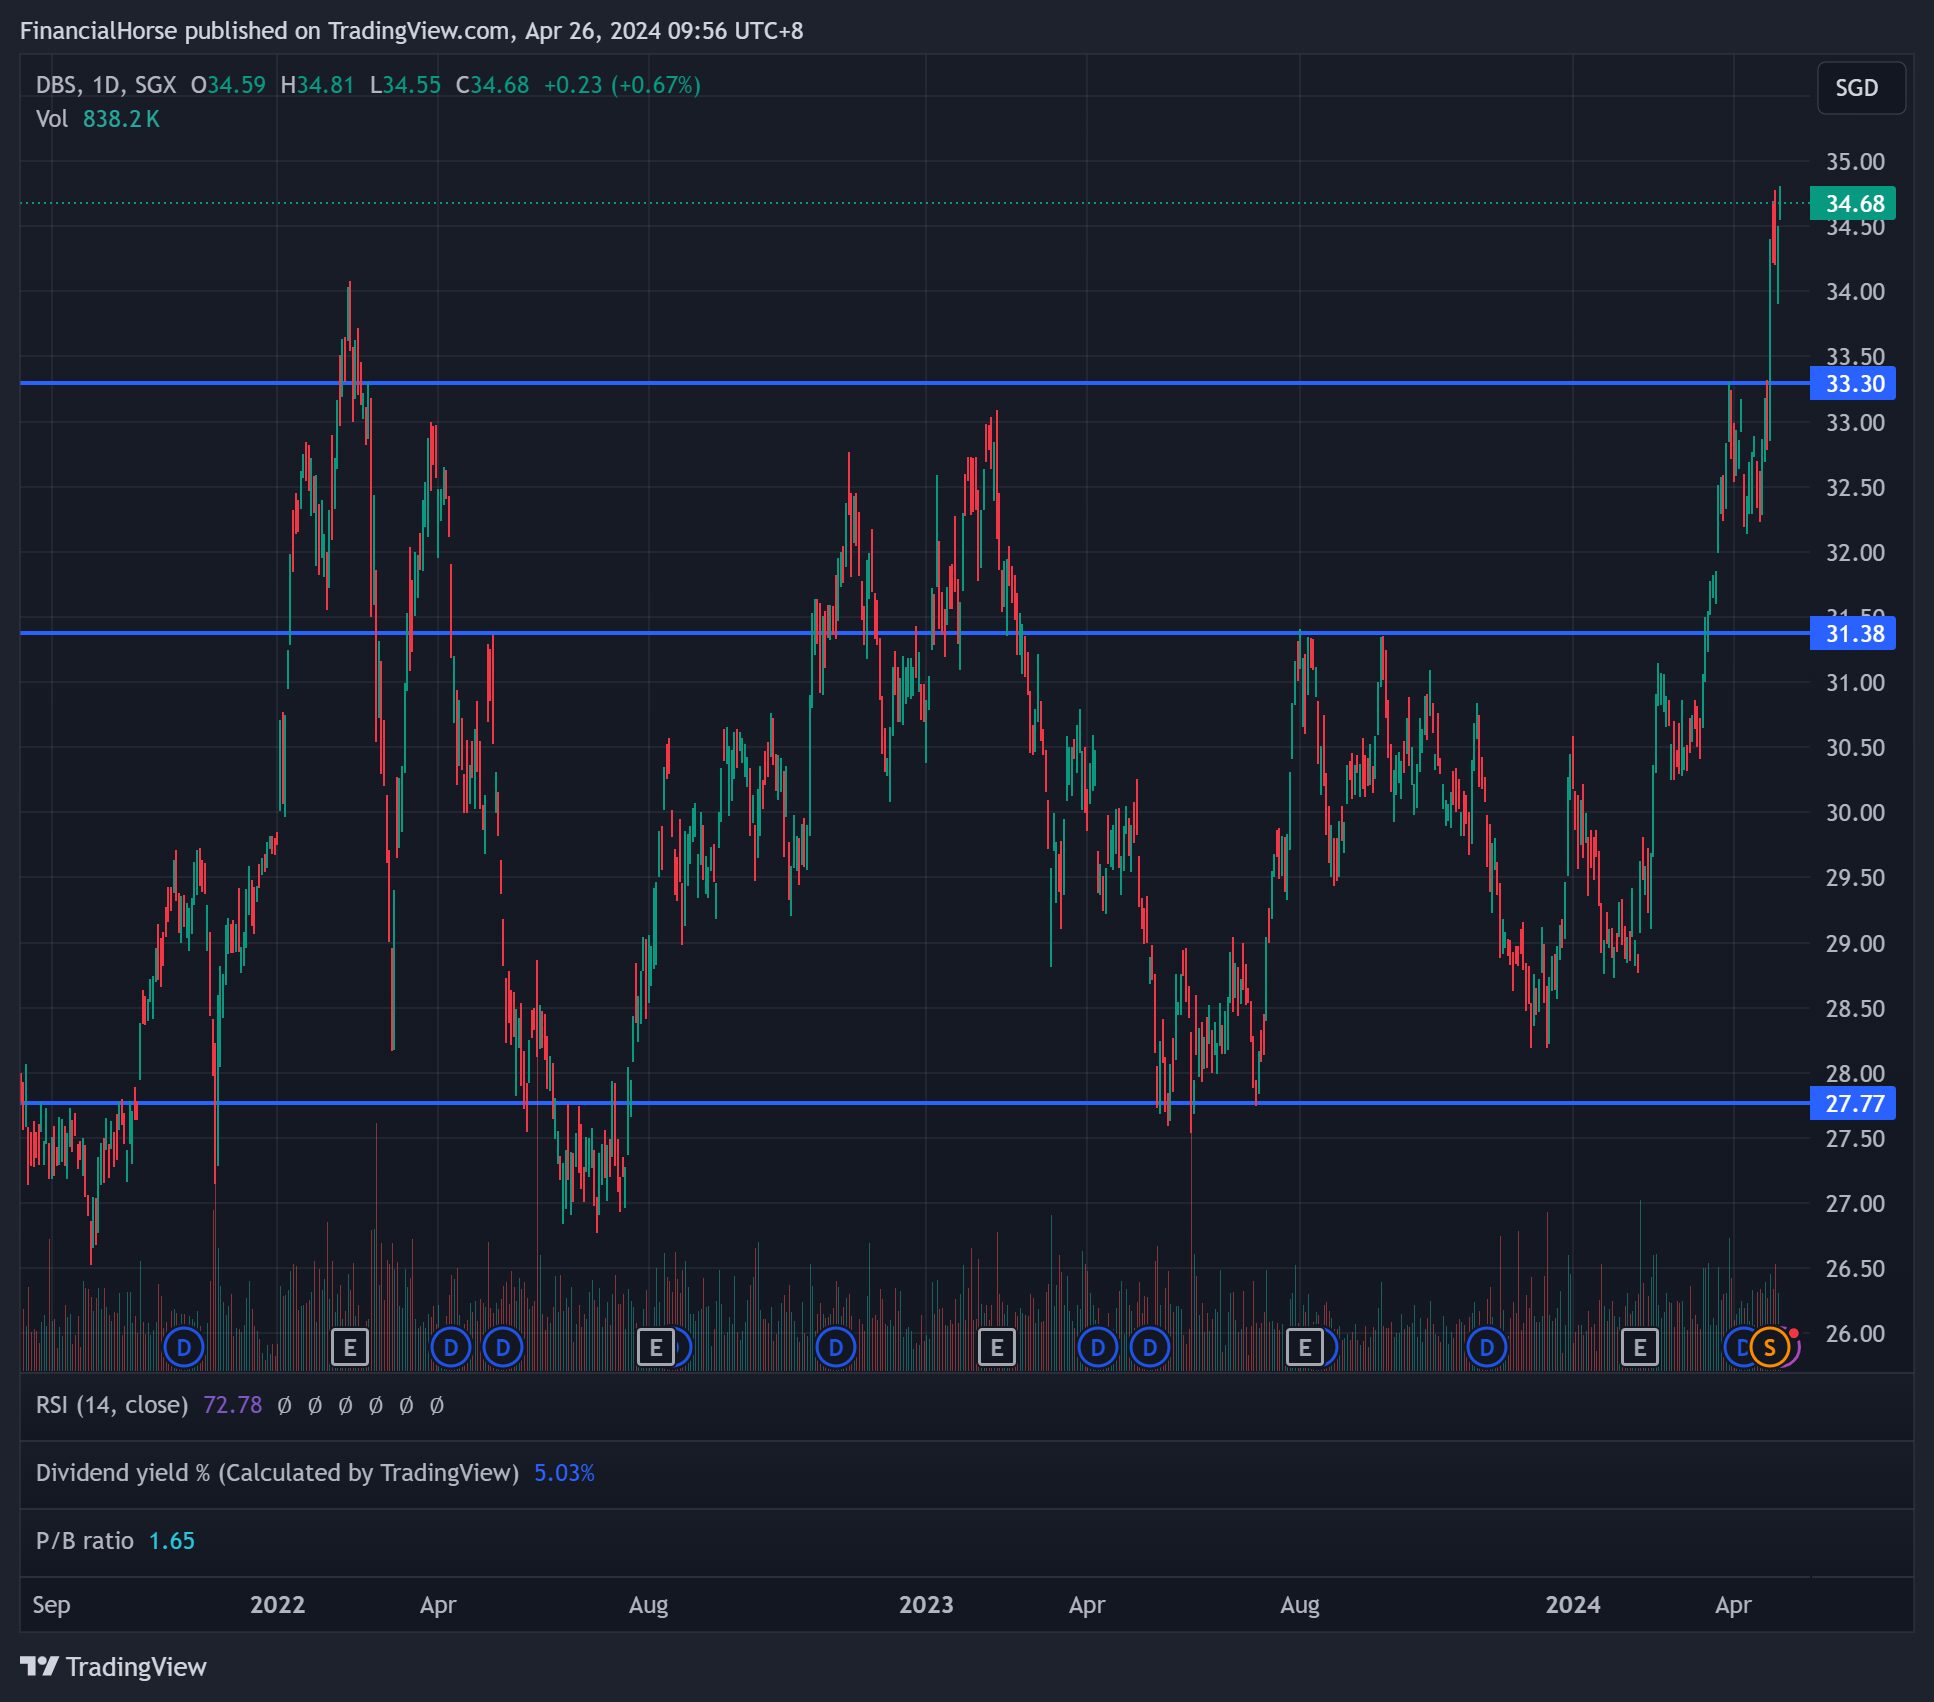Image resolution: width=1934 pixels, height=1702 pixels.
Task: Click the P/B ratio indicator label
Action: click(85, 1541)
